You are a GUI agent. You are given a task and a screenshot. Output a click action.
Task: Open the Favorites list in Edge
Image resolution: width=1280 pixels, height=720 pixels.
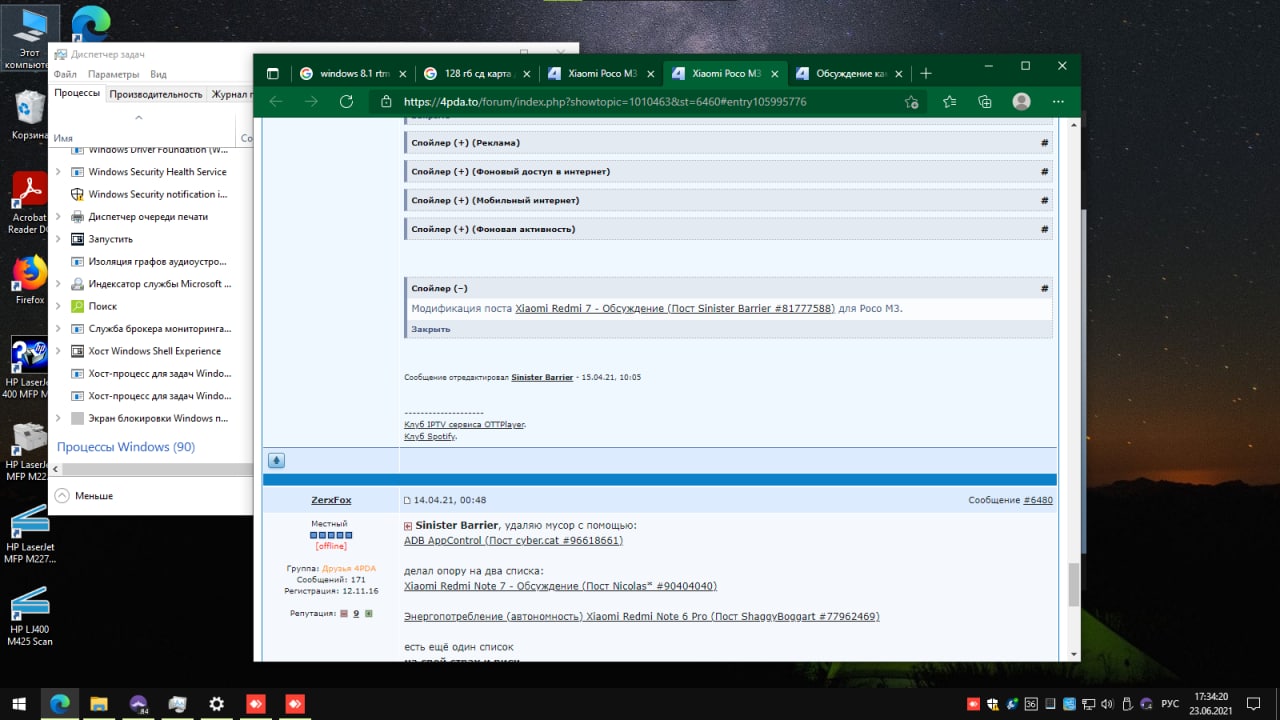pyautogui.click(x=949, y=101)
